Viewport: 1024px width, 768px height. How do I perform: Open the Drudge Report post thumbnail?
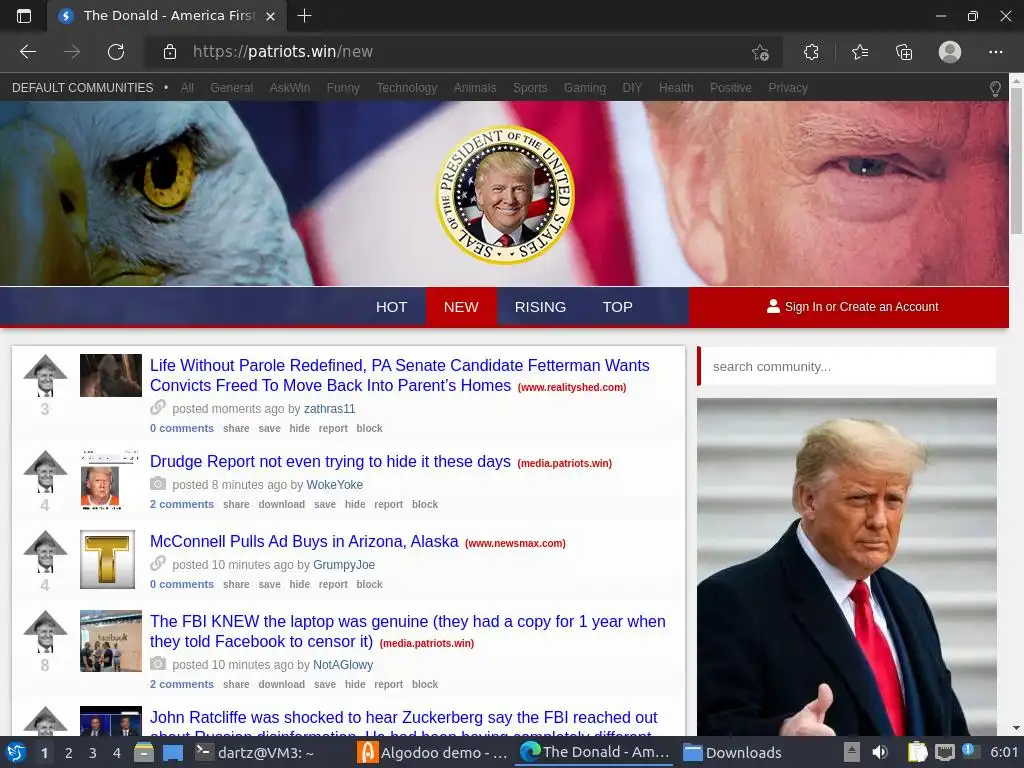coord(110,479)
